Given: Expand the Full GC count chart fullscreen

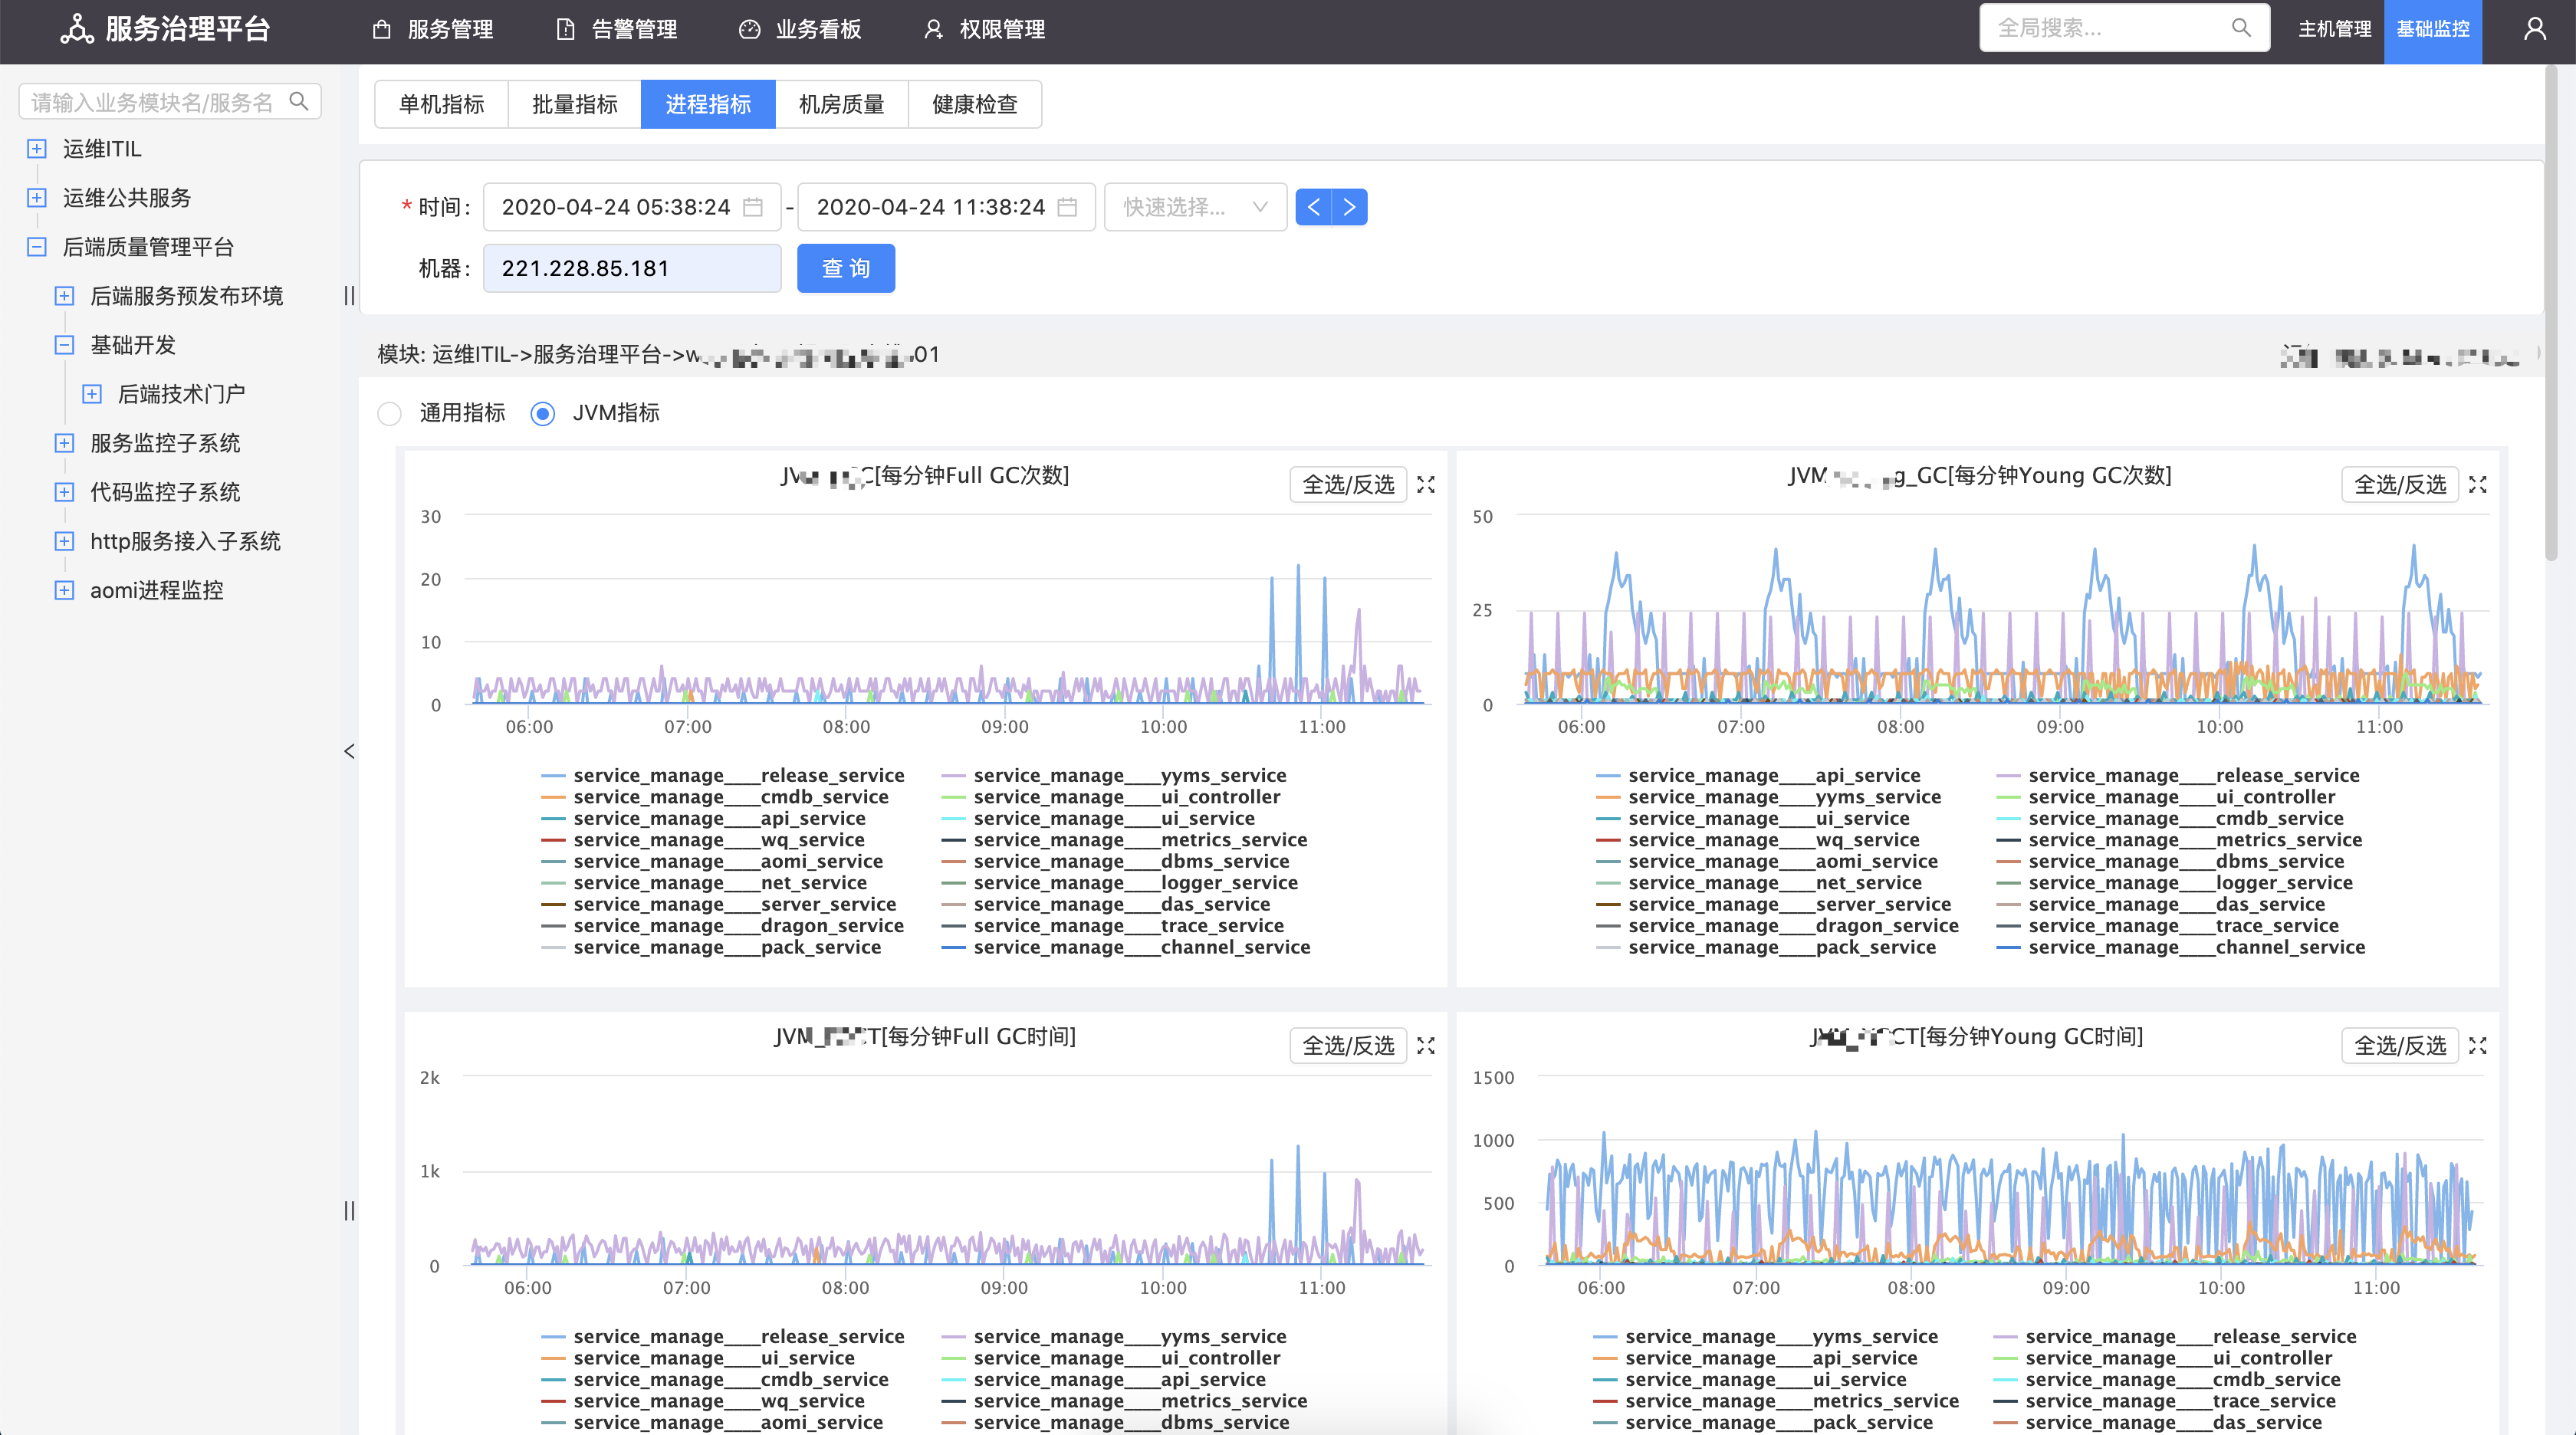Looking at the screenshot, I should [1426, 484].
